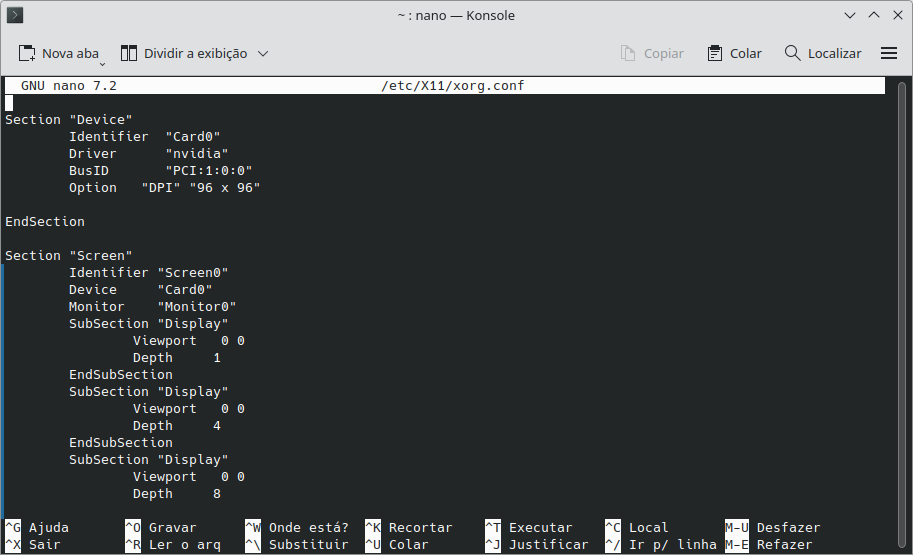Click the Monitor "Monitor0" line
This screenshot has height=555, width=913.
point(153,306)
